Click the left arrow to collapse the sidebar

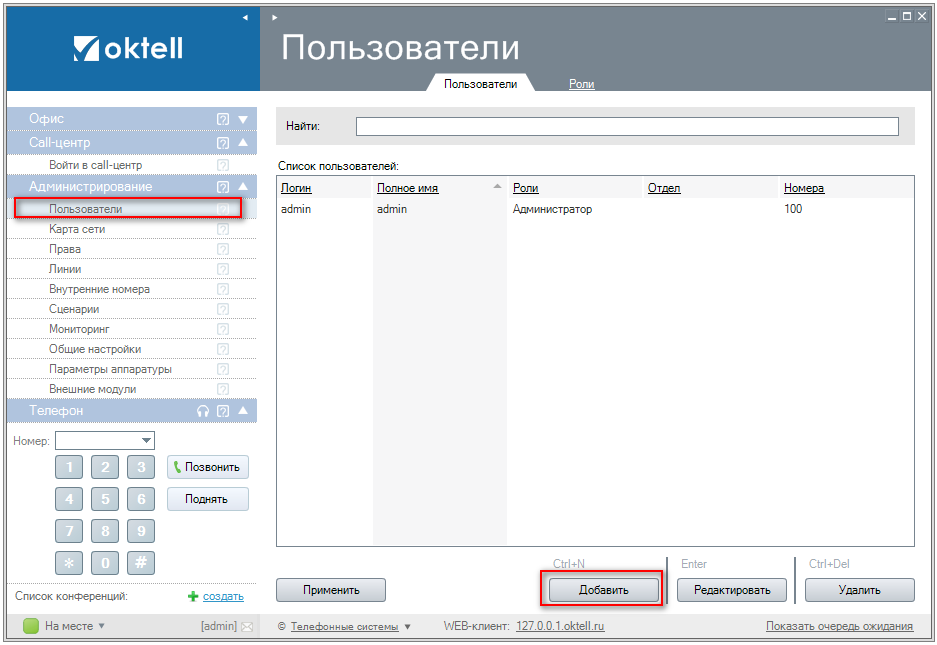click(245, 17)
